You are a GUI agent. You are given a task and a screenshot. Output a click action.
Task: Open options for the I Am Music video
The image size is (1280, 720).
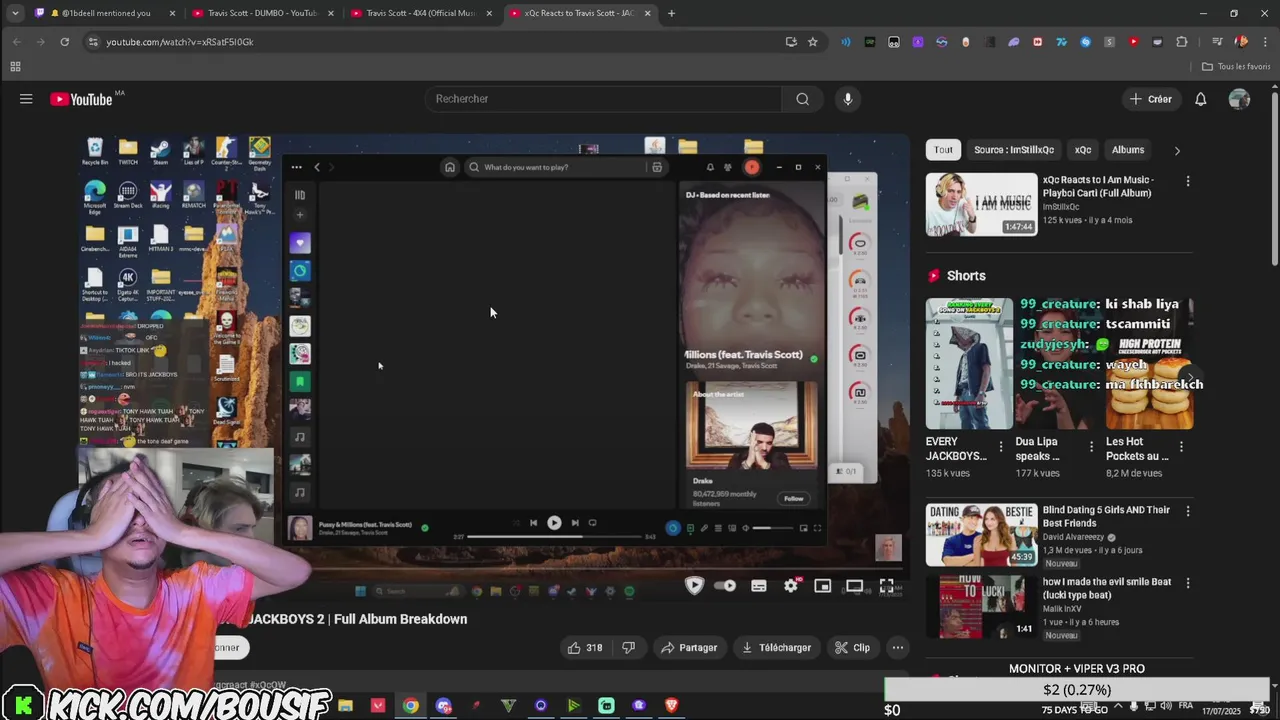coord(1188,182)
